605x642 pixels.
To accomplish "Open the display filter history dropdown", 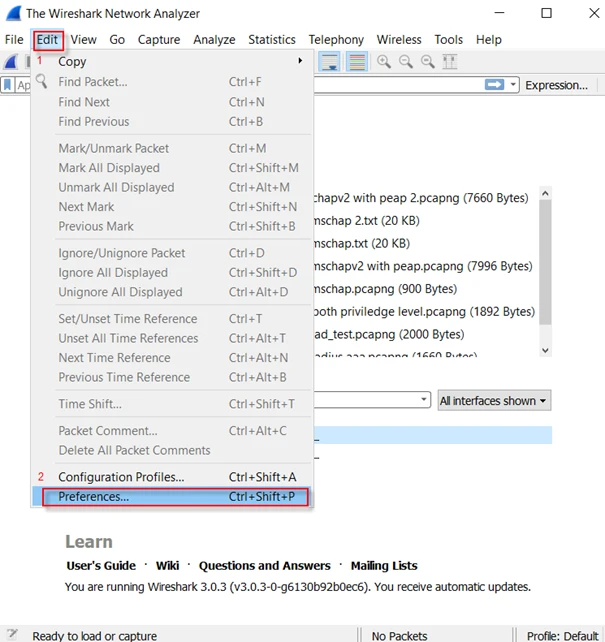I will (514, 85).
